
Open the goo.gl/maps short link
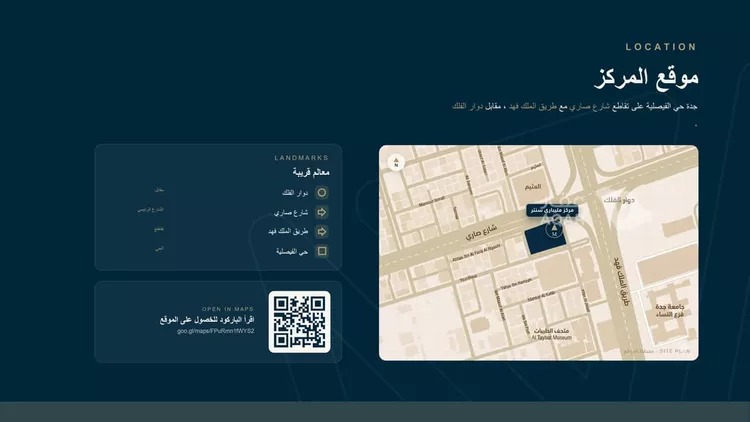point(216,331)
